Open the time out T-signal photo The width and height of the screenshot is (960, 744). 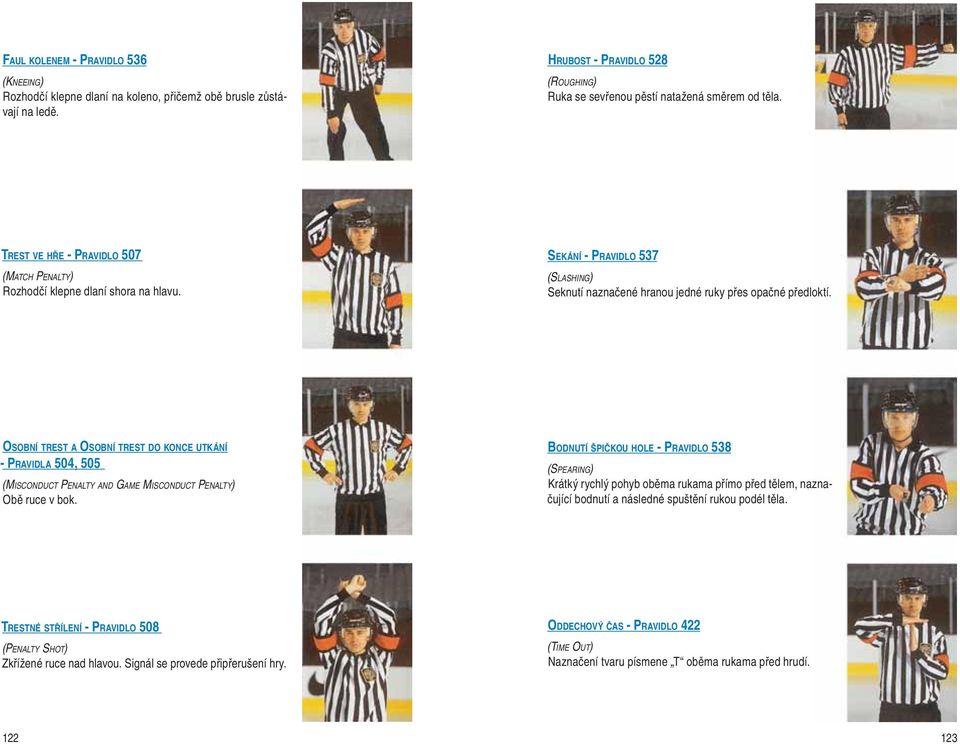pyautogui.click(x=901, y=642)
